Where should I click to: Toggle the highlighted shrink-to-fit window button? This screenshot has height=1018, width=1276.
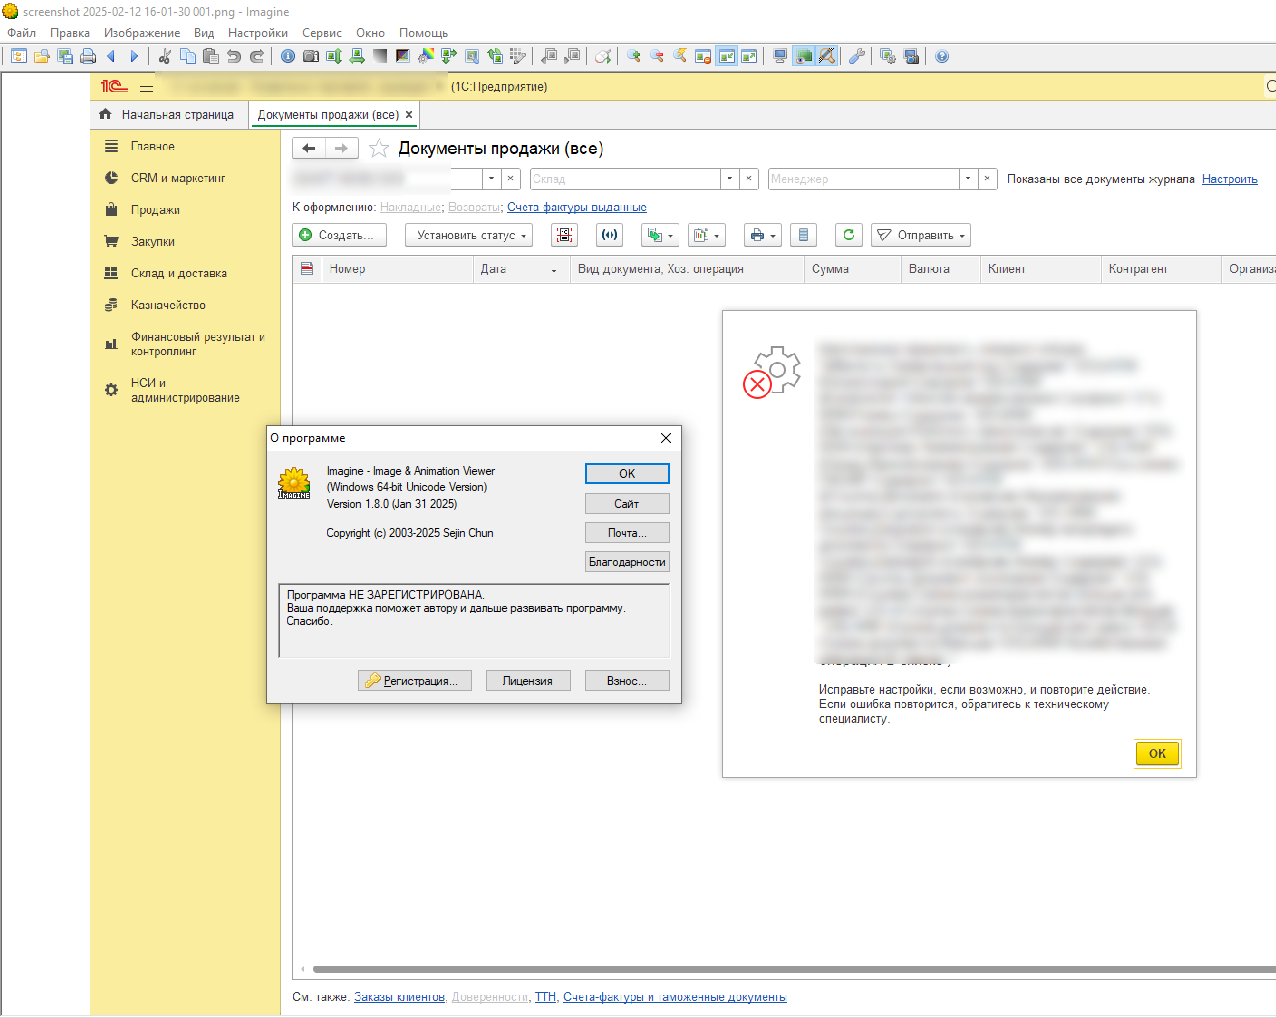point(726,56)
